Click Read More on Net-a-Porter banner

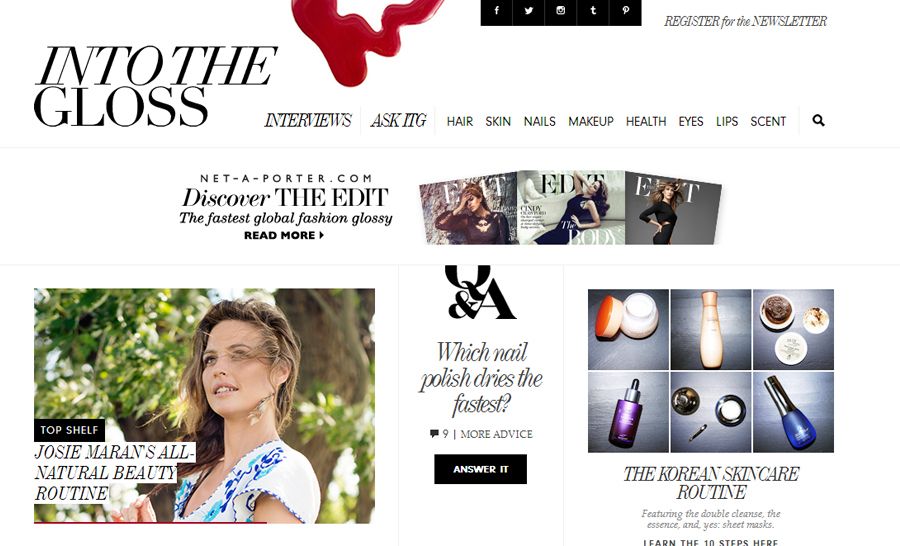(x=284, y=235)
